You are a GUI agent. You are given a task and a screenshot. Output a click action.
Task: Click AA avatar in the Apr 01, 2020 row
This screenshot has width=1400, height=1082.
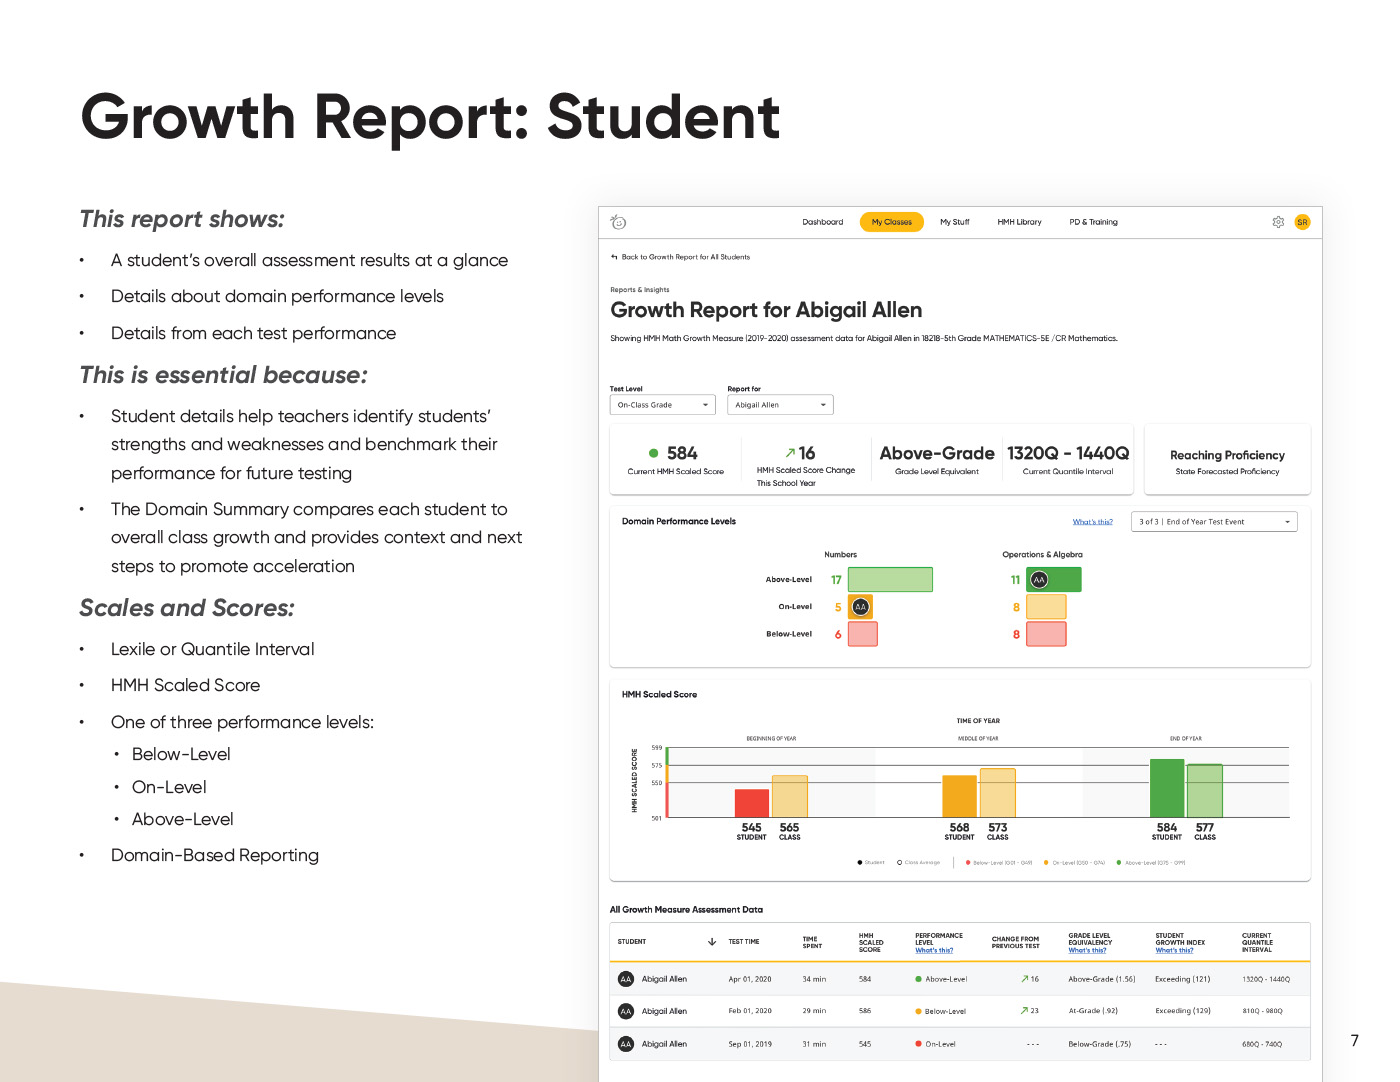pyautogui.click(x=626, y=979)
